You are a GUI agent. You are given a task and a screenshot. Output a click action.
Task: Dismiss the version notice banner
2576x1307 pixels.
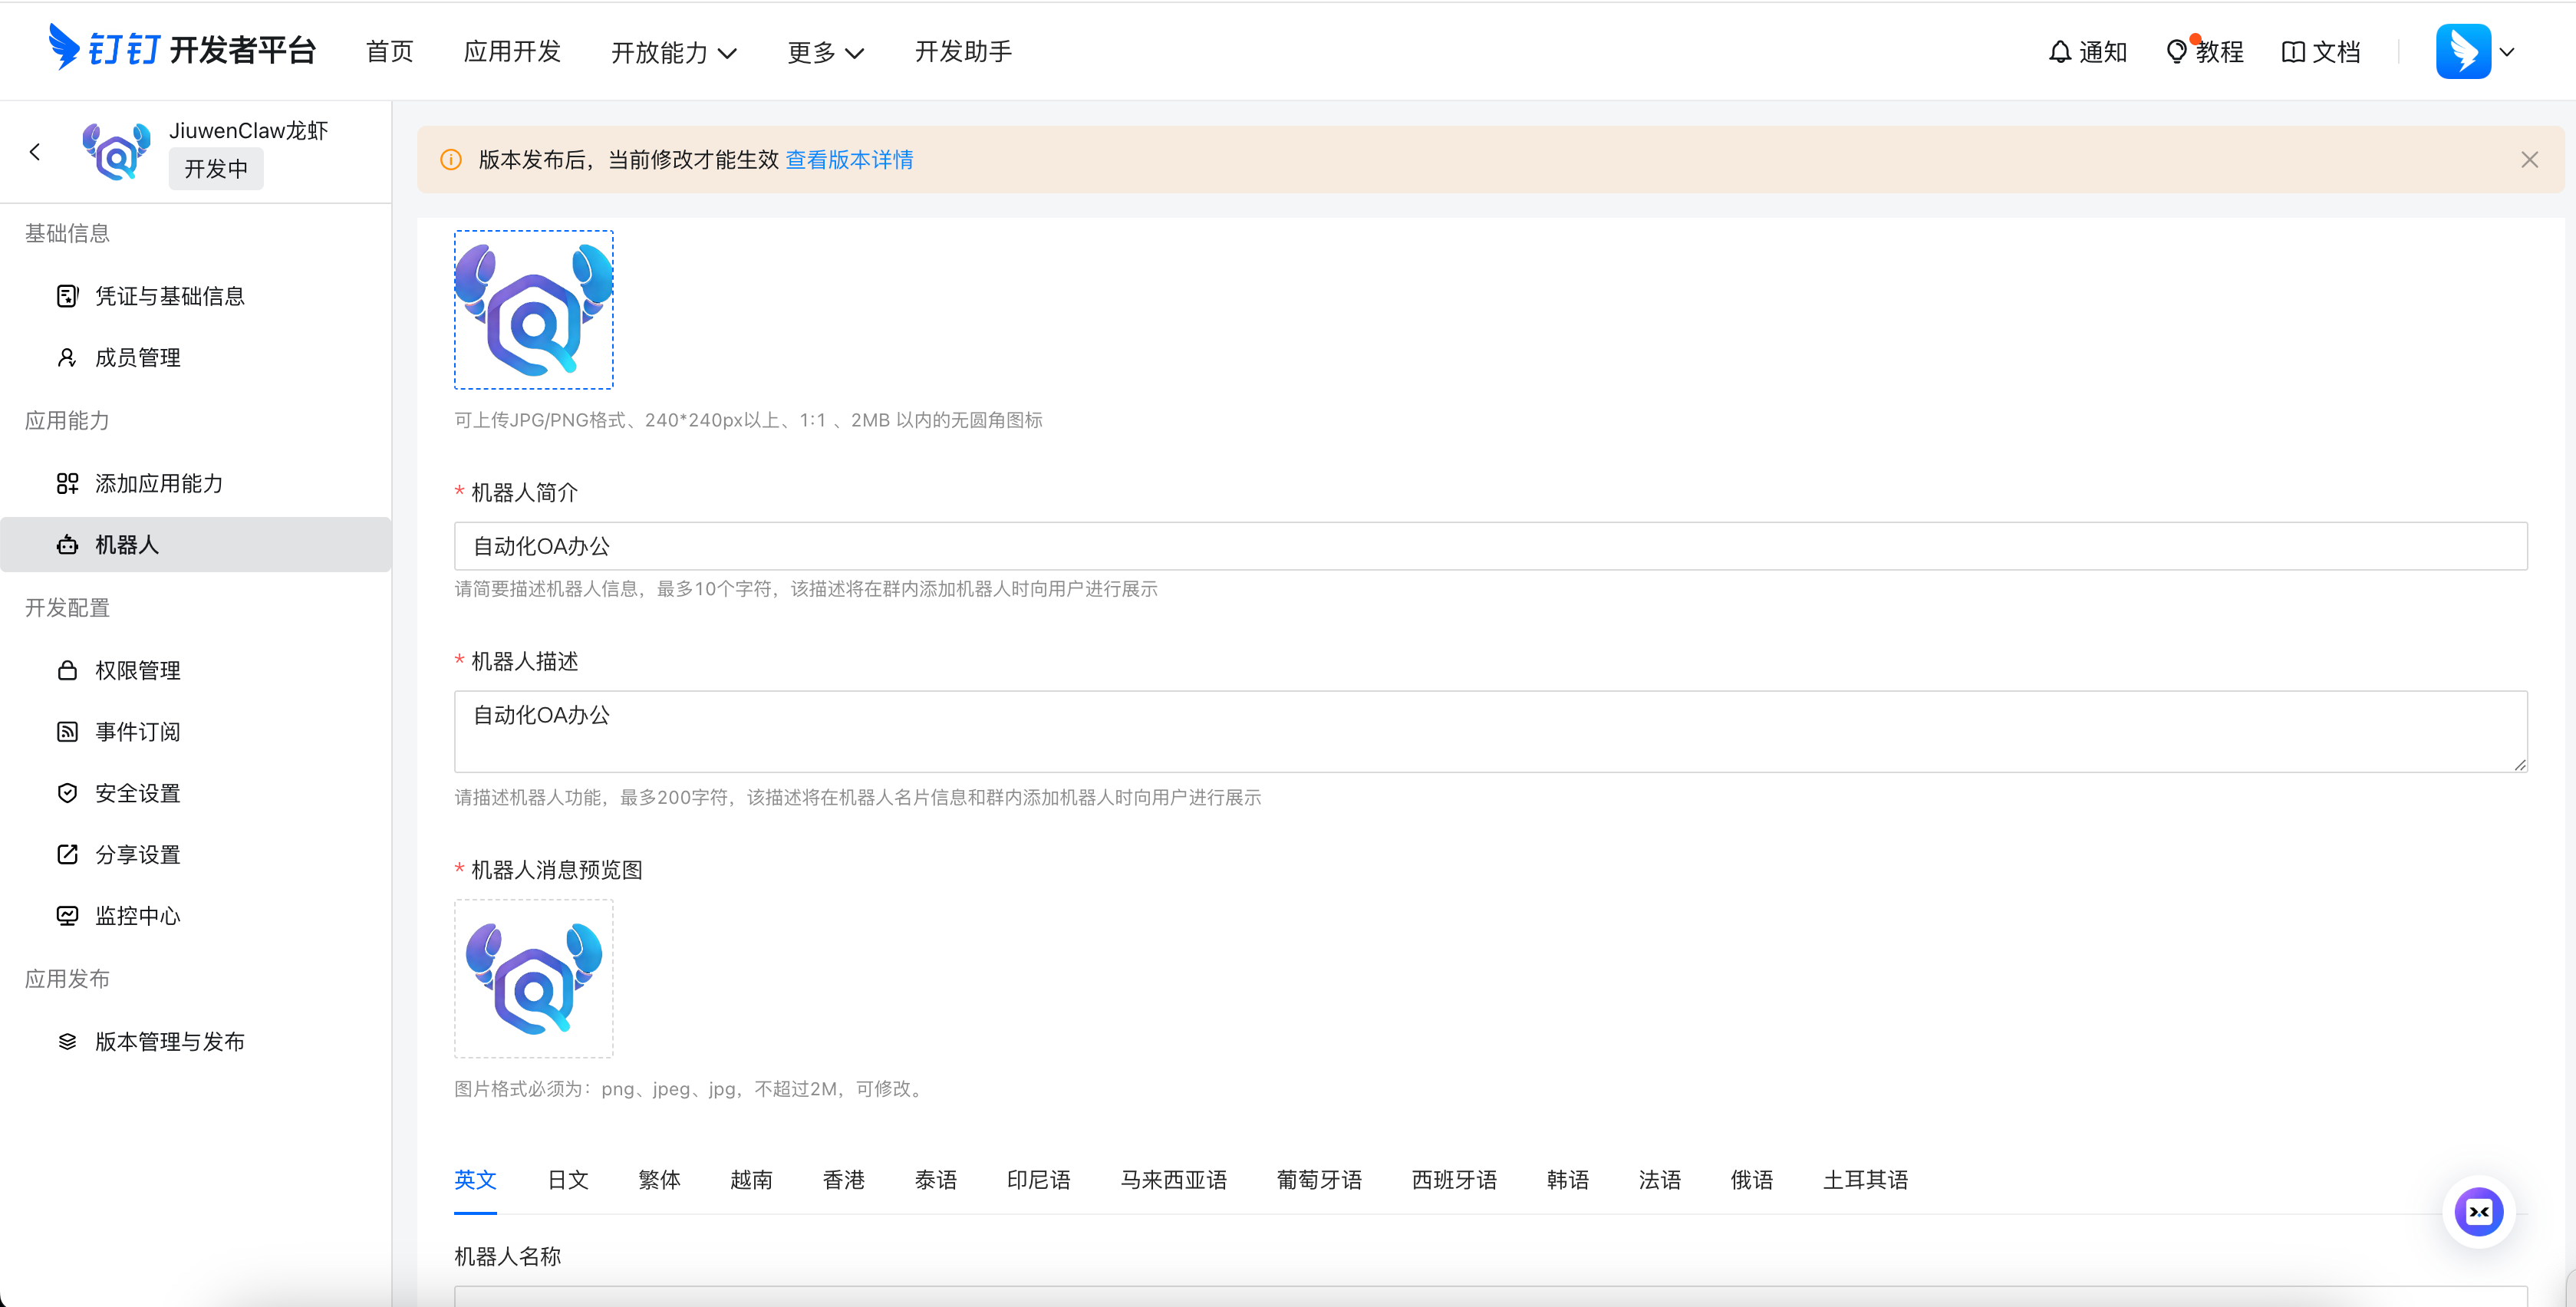[x=2529, y=159]
